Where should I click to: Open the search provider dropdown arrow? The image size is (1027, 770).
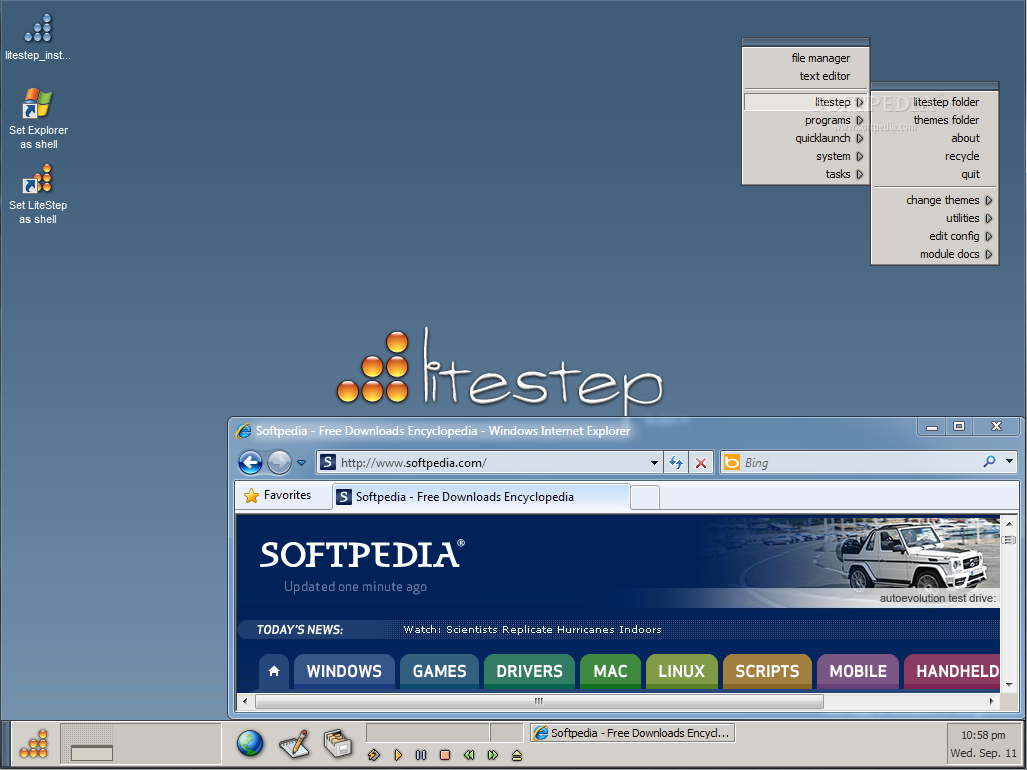[x=1009, y=462]
